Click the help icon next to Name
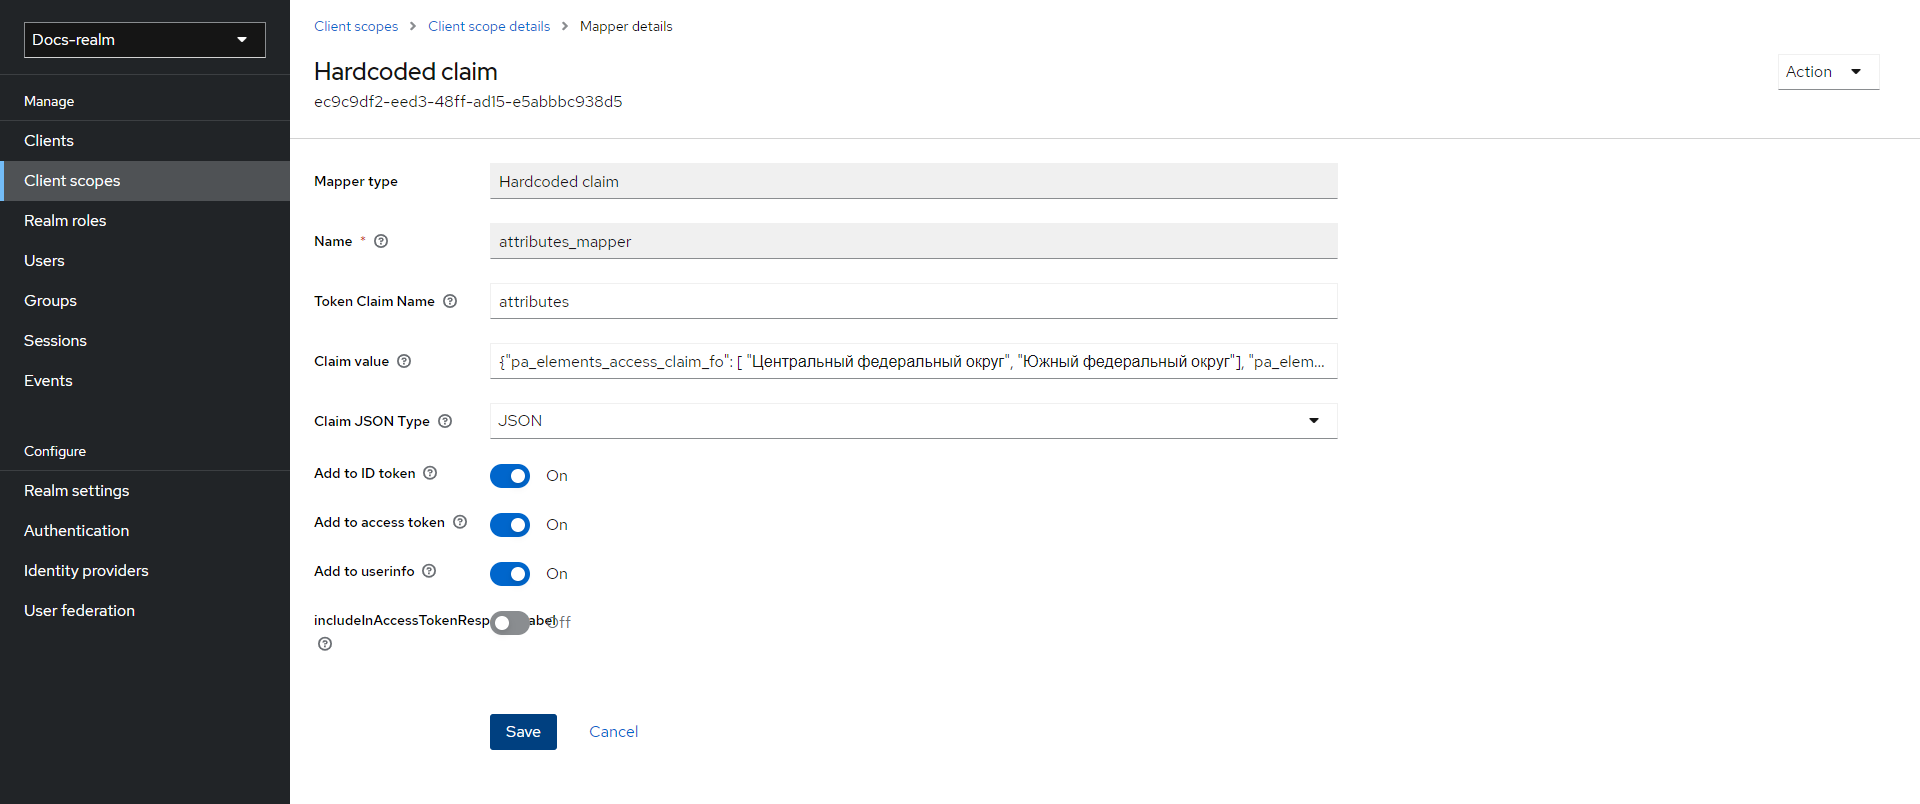1920x804 pixels. [x=381, y=241]
